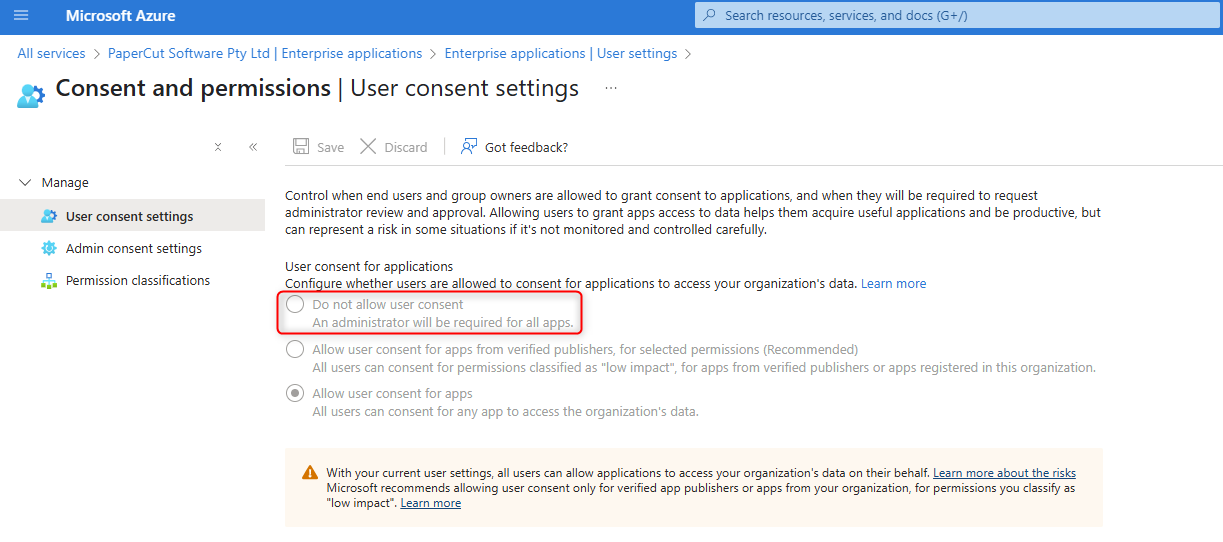1223x542 pixels.
Task: Open the ellipsis more options menu
Action: [x=611, y=88]
